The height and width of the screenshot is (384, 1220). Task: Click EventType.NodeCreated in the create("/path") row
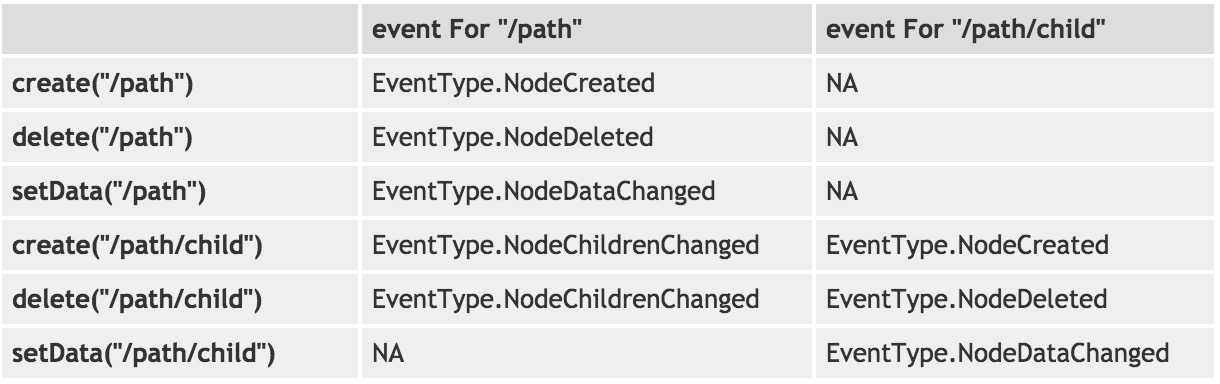pyautogui.click(x=513, y=83)
